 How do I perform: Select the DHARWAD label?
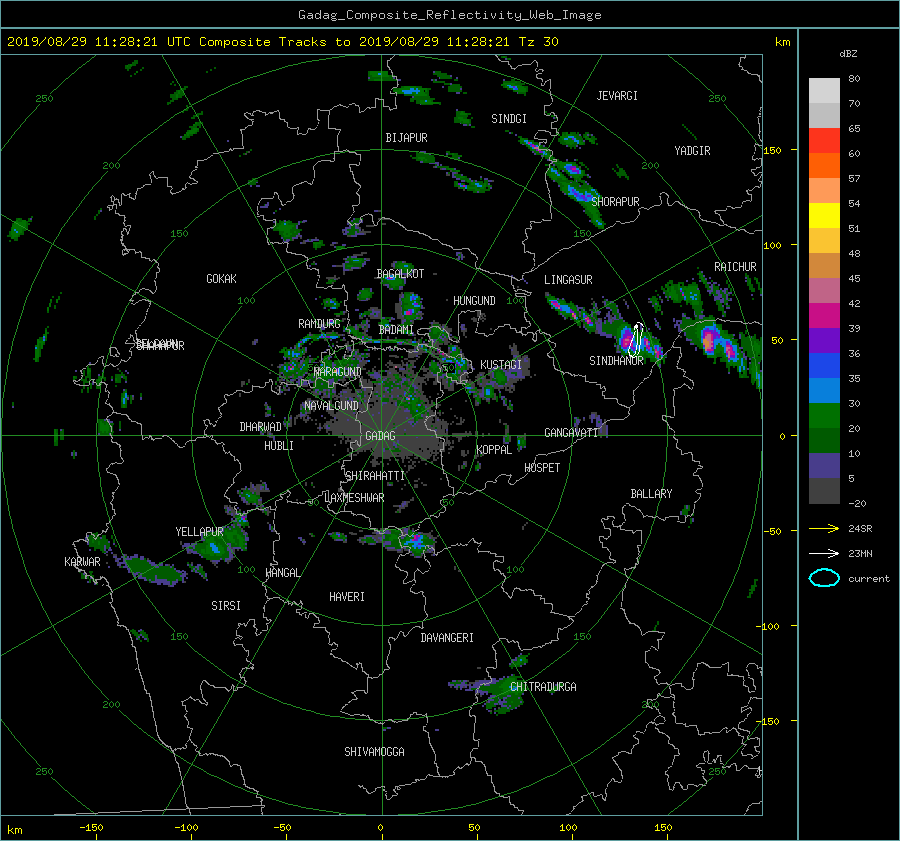(261, 427)
